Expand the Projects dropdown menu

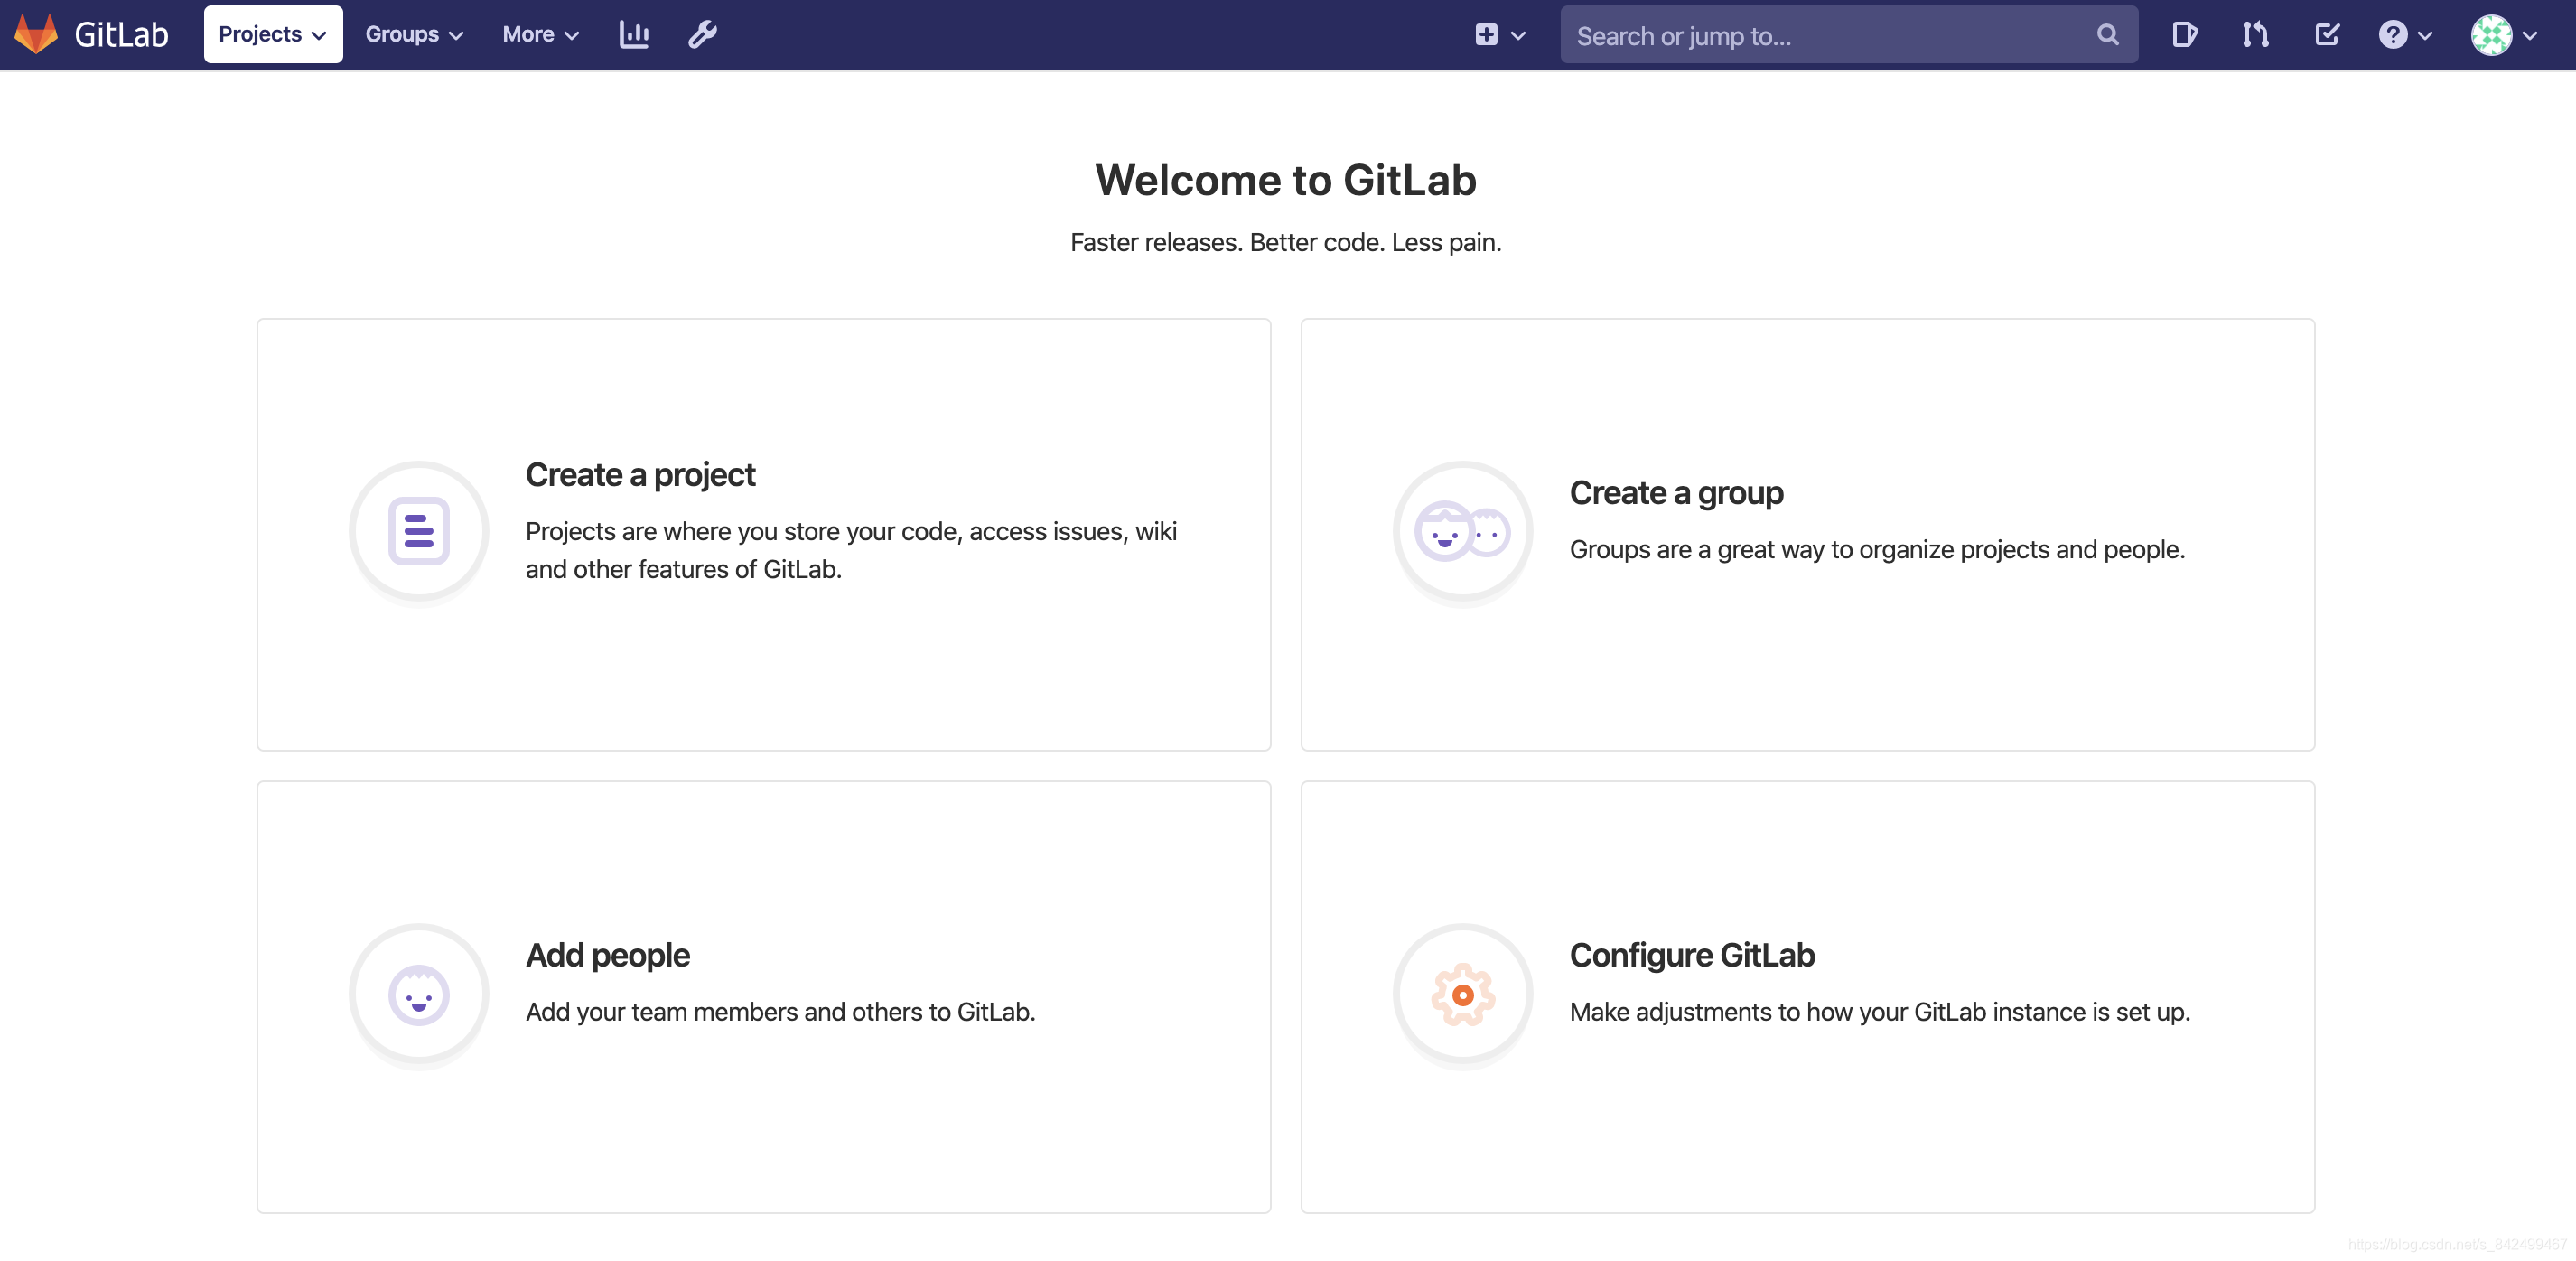[x=273, y=34]
